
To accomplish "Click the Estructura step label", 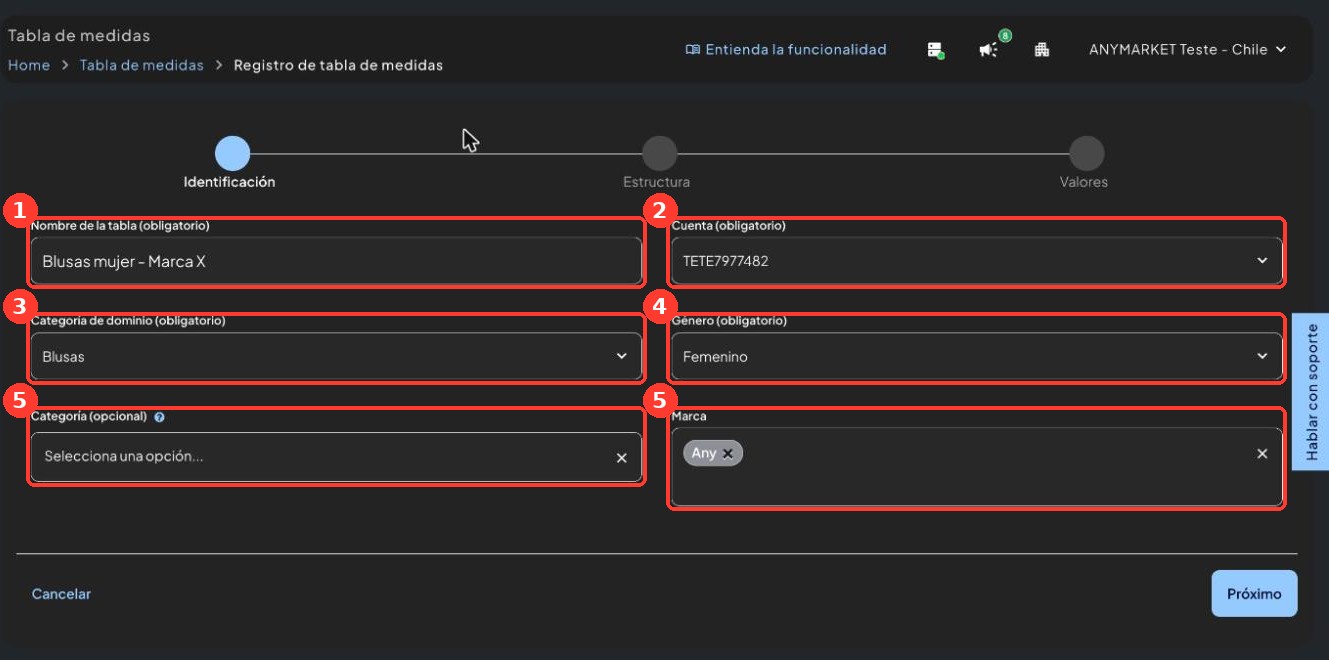I will pos(656,182).
